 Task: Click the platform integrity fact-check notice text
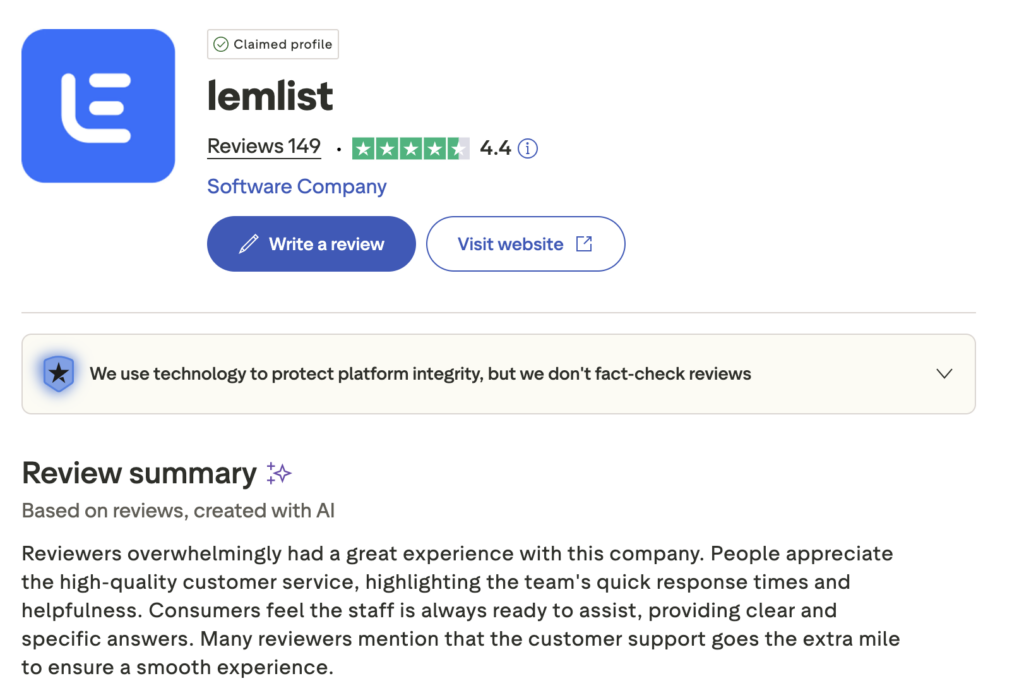(x=420, y=374)
